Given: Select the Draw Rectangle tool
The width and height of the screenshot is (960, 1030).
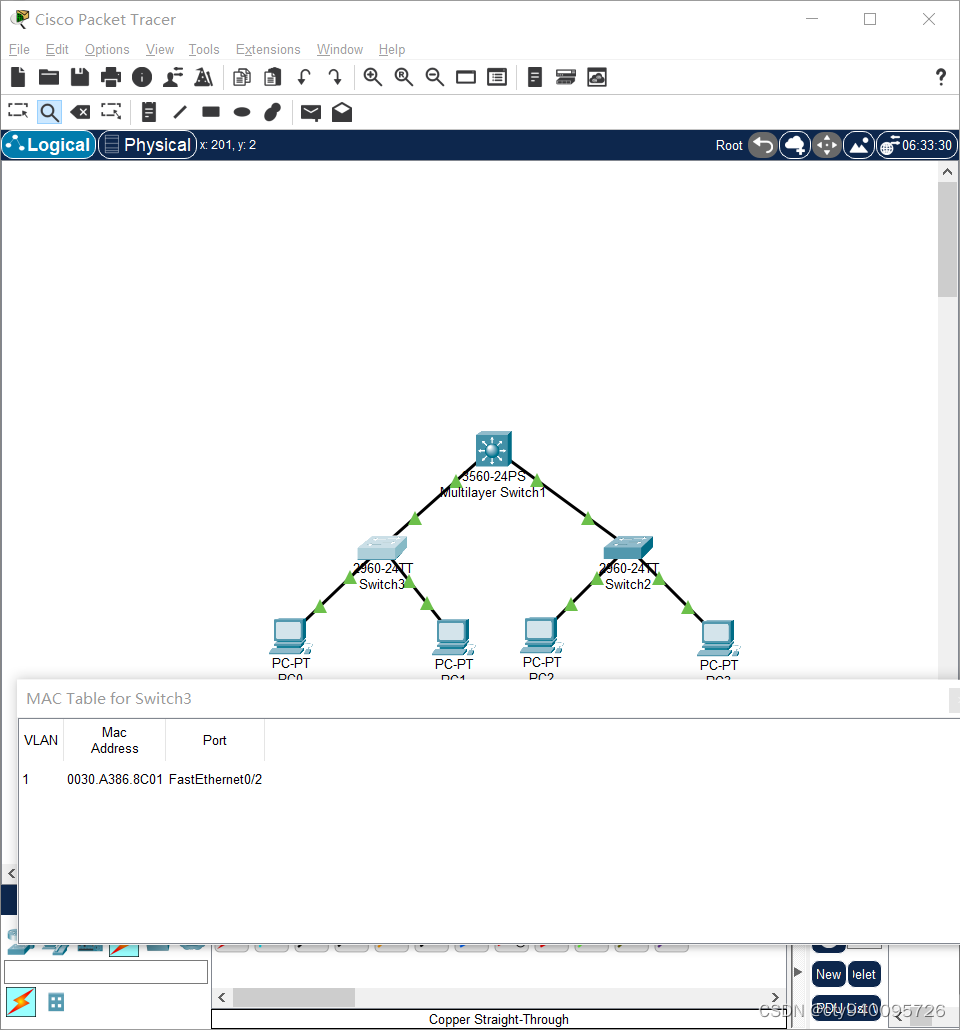Looking at the screenshot, I should coord(211,112).
